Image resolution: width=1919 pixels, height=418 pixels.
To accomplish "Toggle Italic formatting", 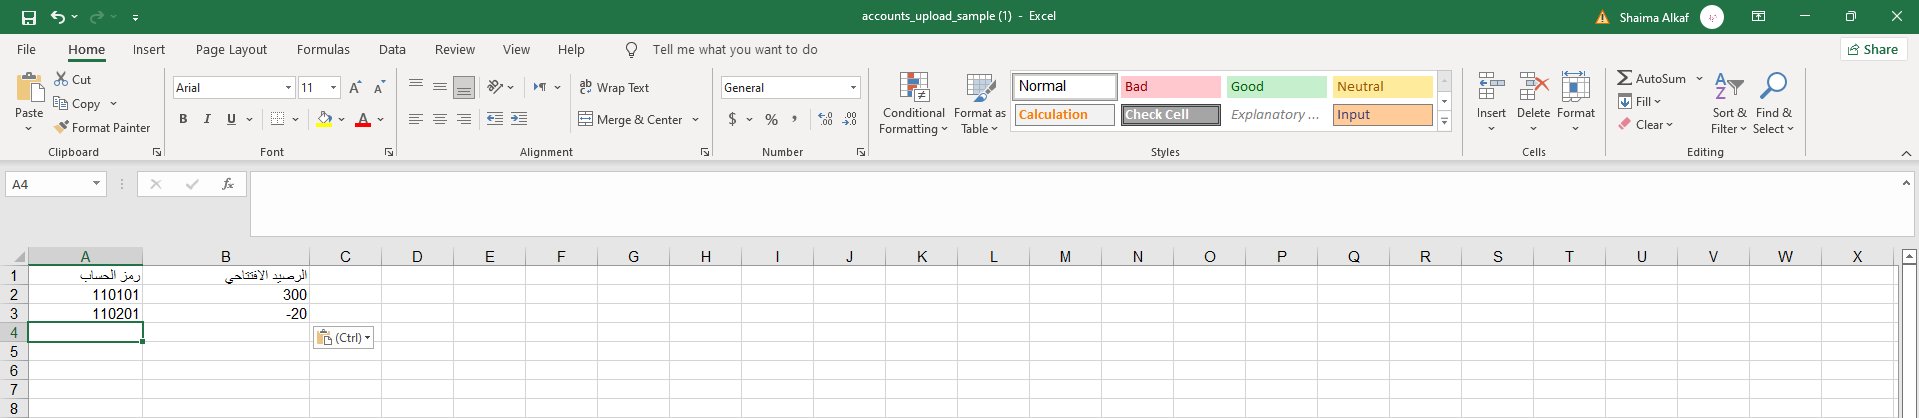I will tap(207, 119).
